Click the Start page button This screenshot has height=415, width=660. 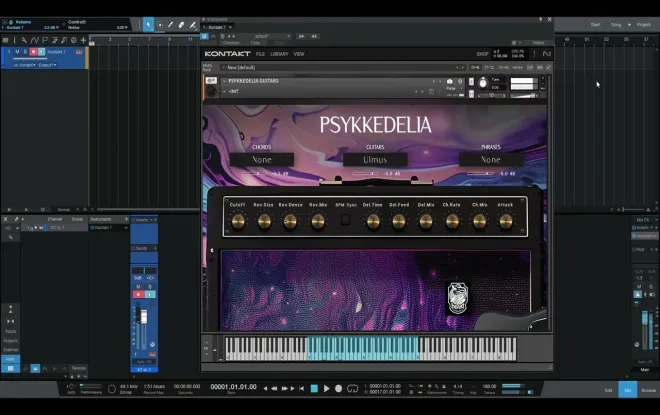coord(595,25)
